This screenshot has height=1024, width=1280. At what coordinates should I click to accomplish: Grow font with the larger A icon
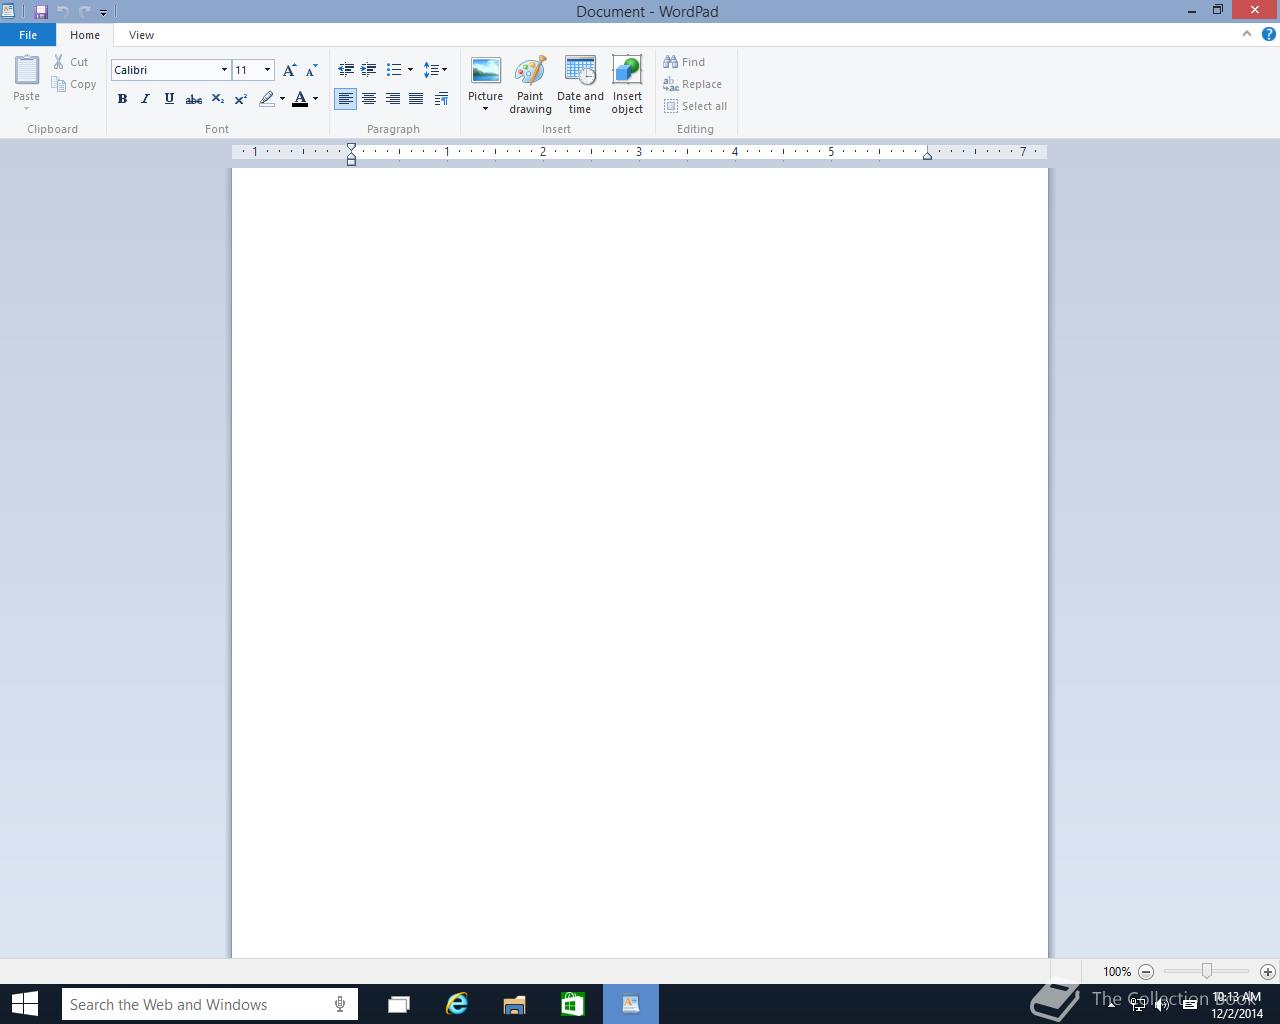click(289, 70)
